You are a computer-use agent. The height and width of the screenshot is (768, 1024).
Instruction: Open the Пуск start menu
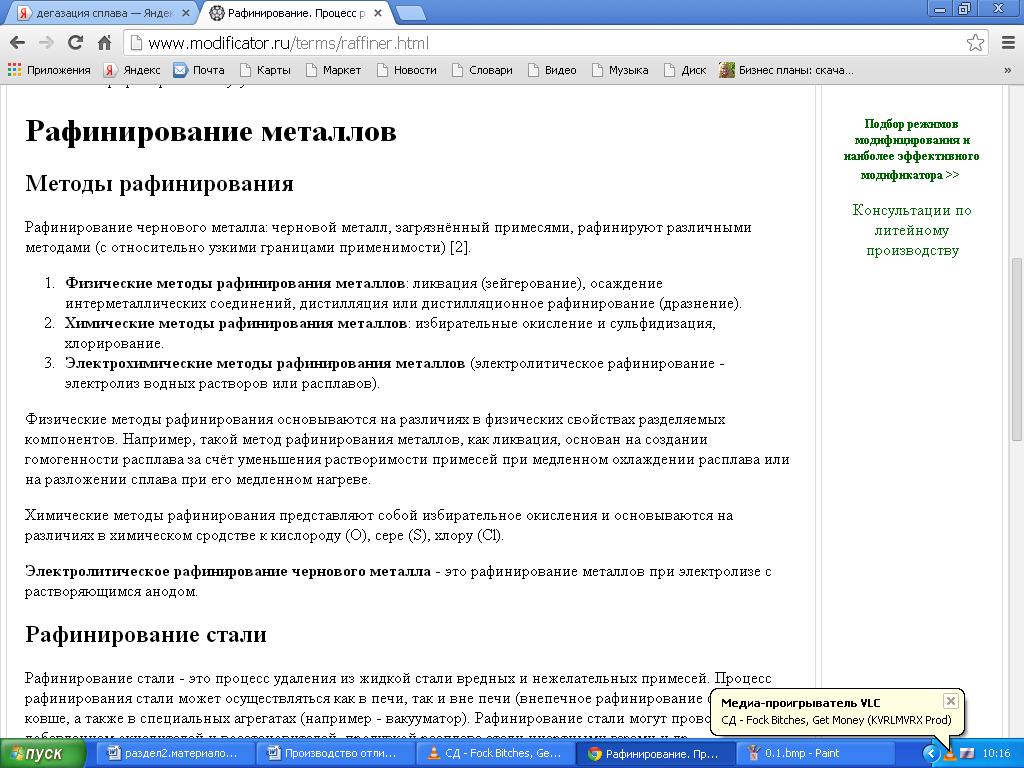(42, 754)
